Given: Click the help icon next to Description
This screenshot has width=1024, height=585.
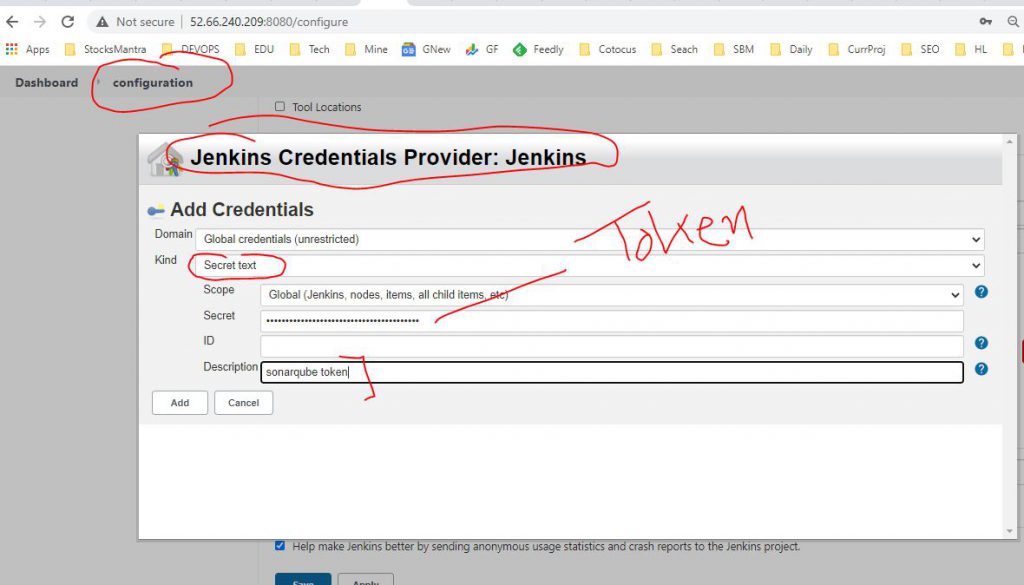Looking at the screenshot, I should pos(981,369).
